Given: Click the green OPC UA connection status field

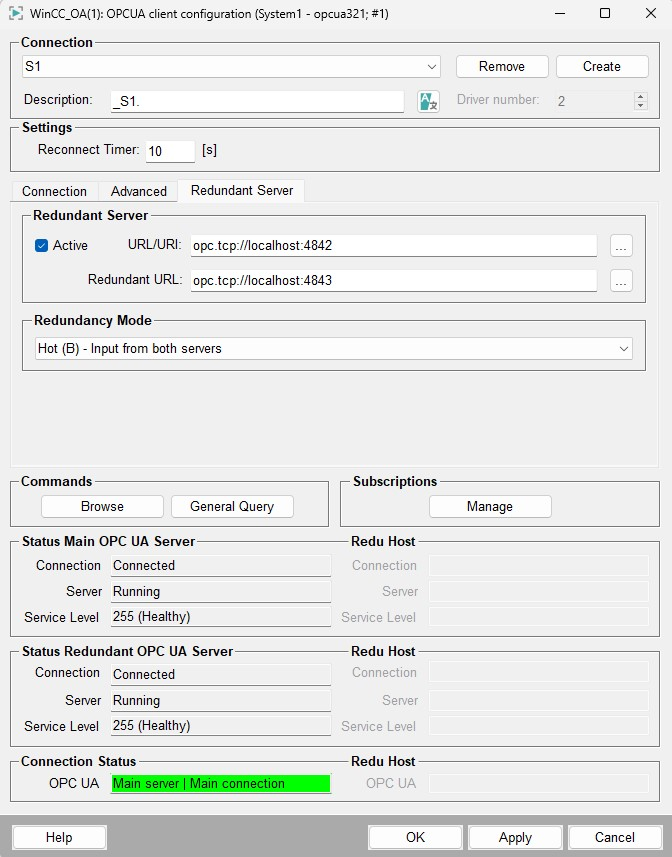Looking at the screenshot, I should click(220, 784).
